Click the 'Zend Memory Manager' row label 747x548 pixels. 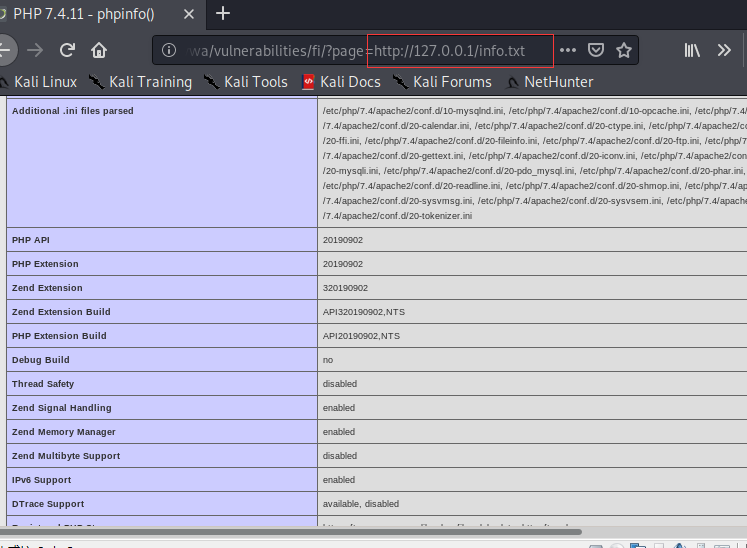(63, 432)
